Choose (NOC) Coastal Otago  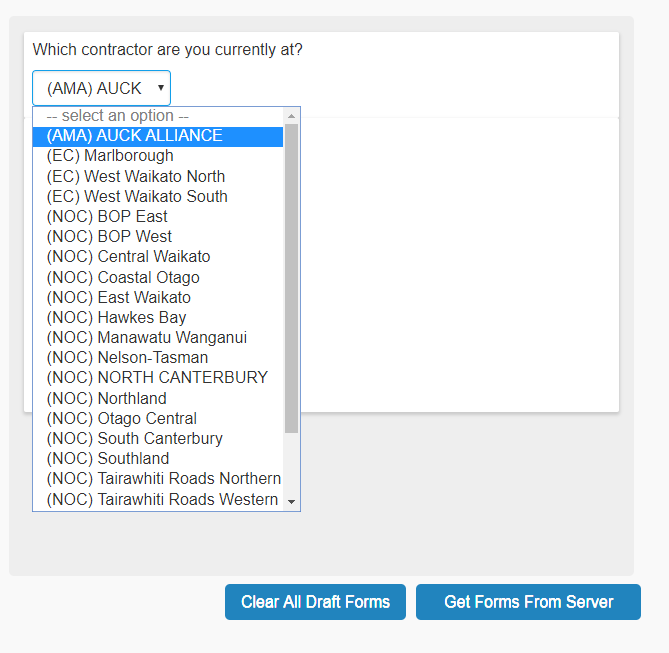123,277
